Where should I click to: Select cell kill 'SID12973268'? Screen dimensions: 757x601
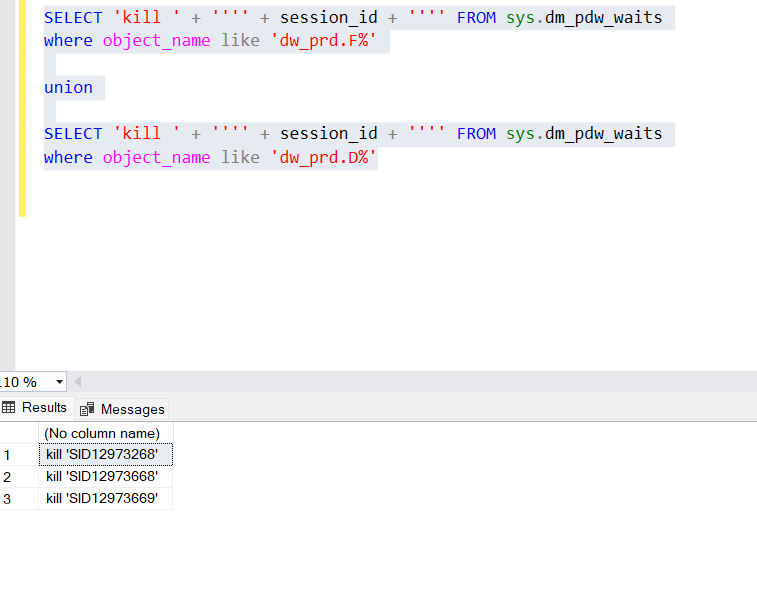105,454
